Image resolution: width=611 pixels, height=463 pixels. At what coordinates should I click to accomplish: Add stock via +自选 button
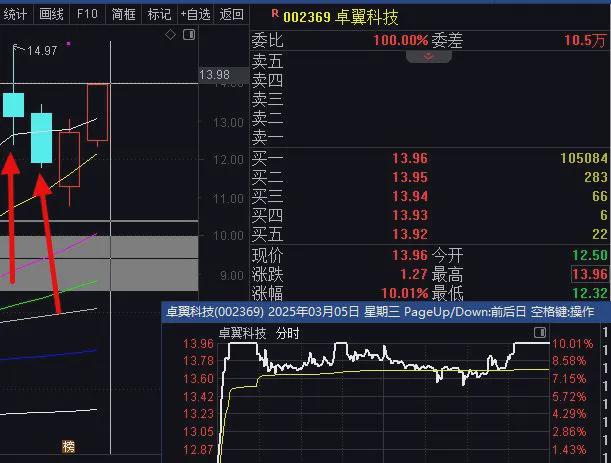coord(196,15)
